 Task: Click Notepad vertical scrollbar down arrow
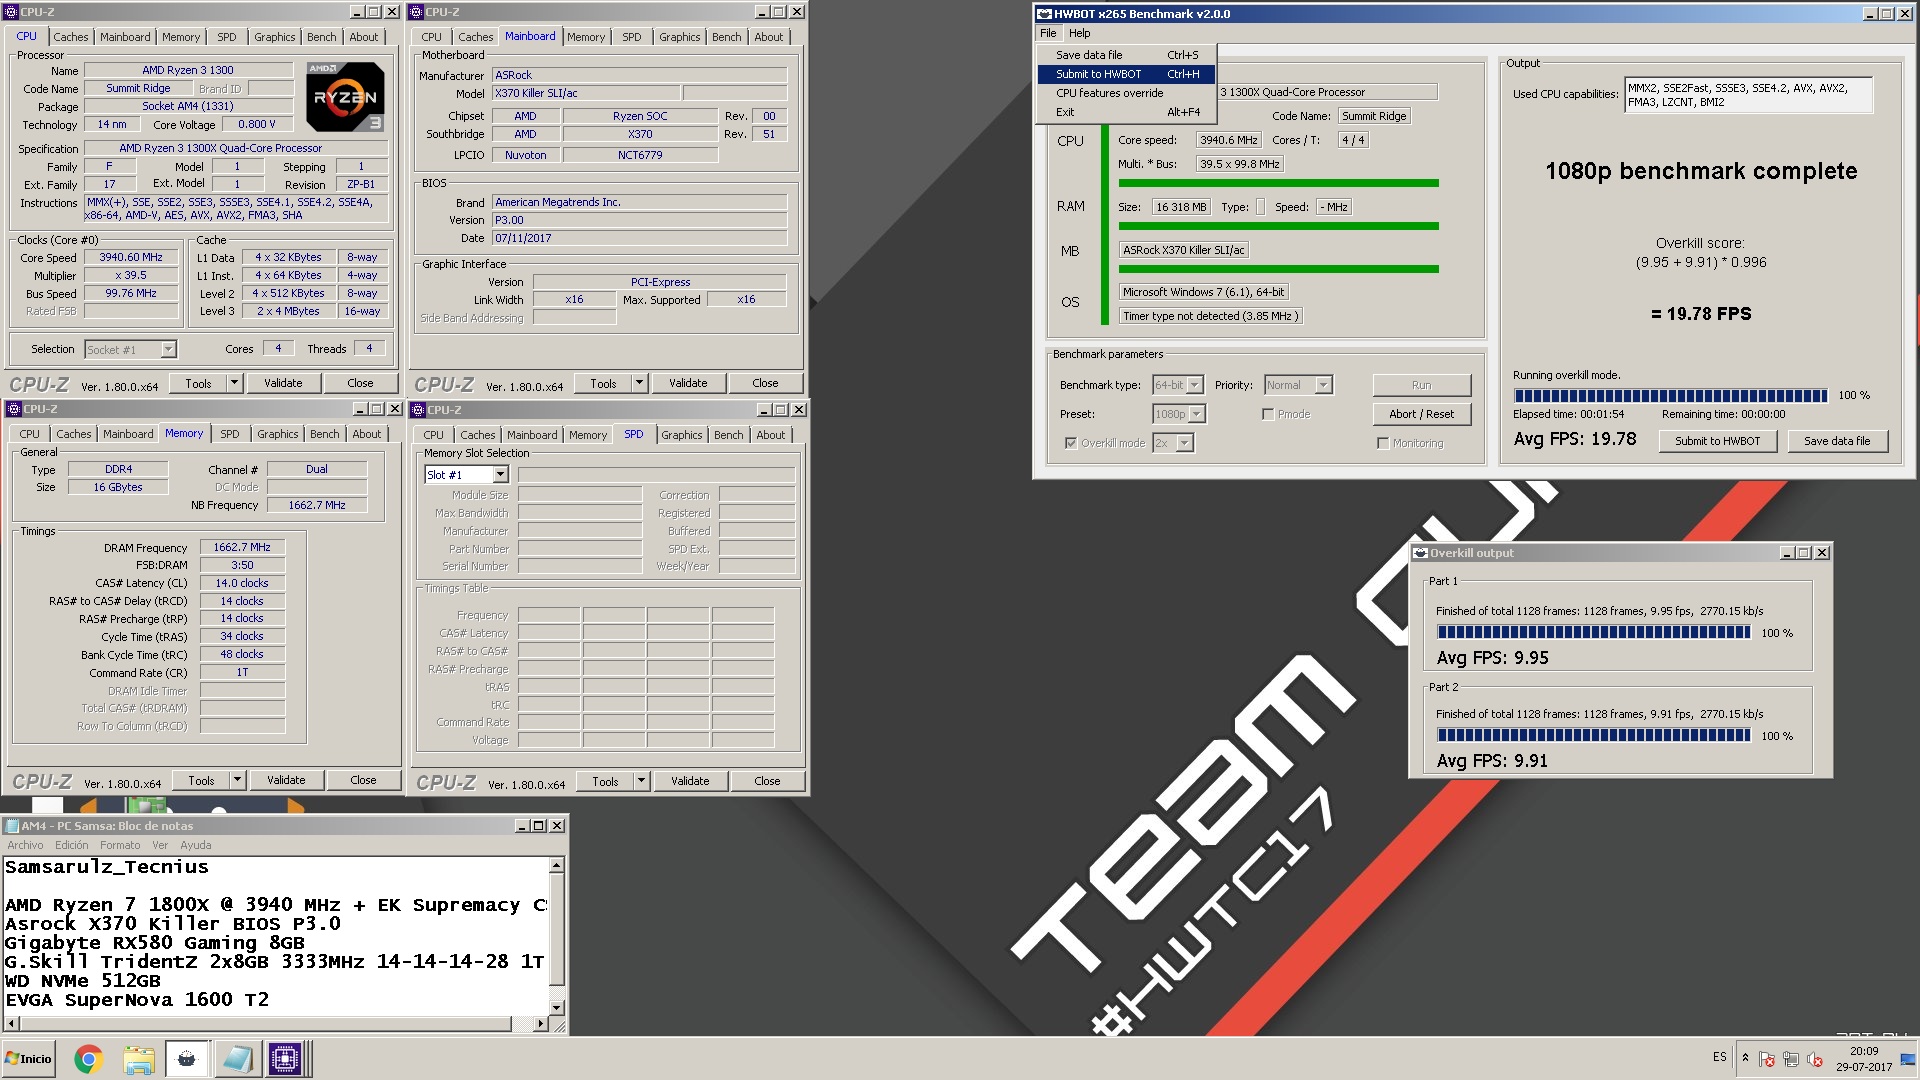pos(557,1008)
